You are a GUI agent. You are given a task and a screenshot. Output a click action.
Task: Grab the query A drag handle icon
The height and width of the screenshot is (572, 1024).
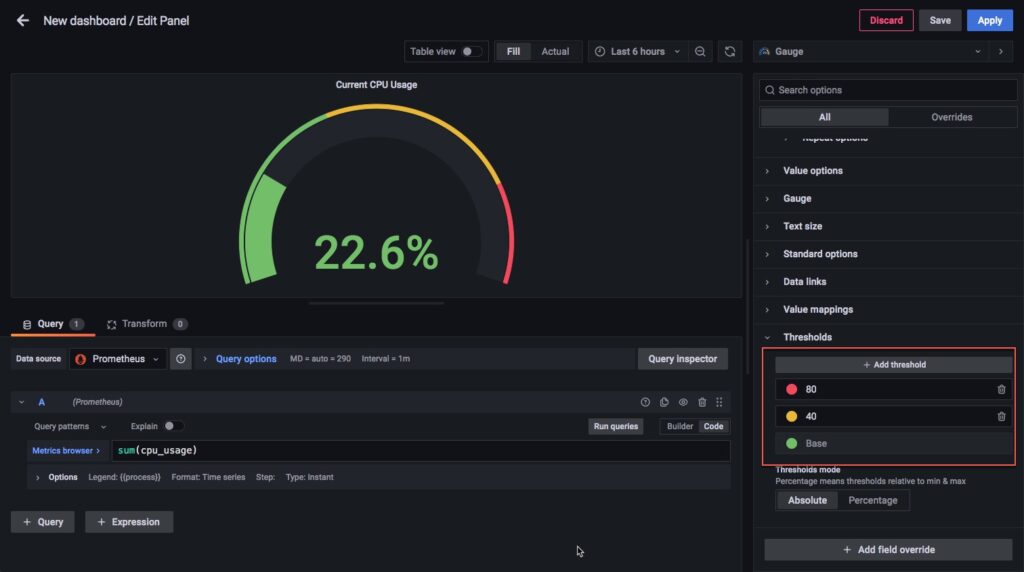pyautogui.click(x=719, y=402)
